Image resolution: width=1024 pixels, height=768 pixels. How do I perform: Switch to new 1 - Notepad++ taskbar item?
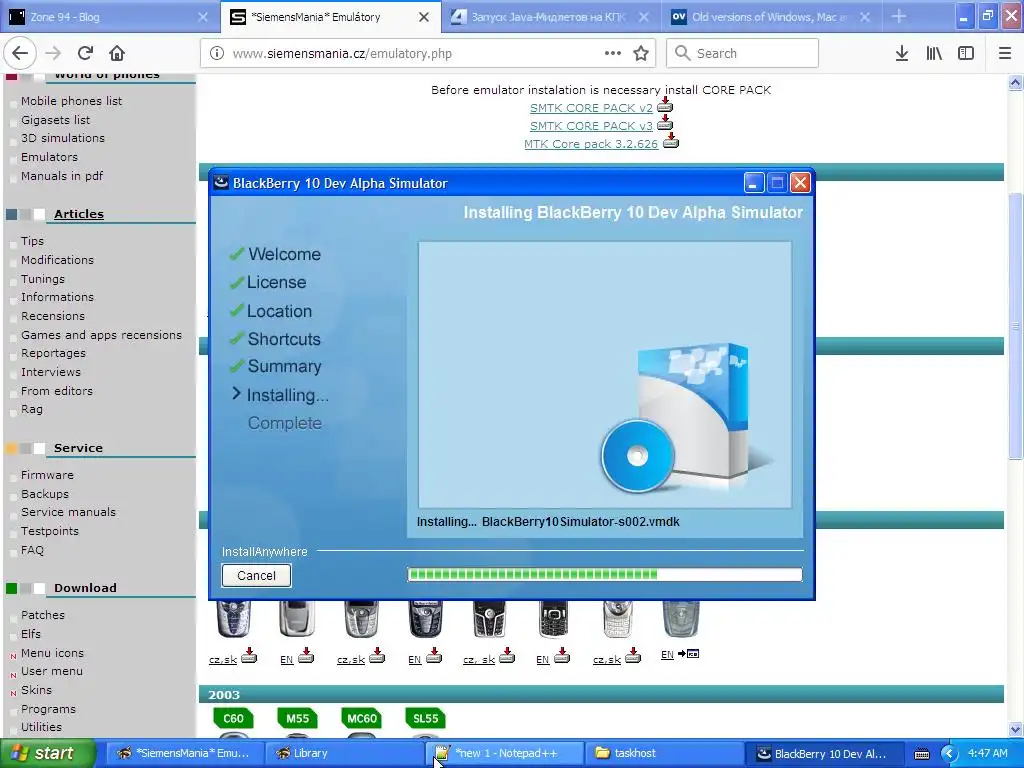(505, 754)
